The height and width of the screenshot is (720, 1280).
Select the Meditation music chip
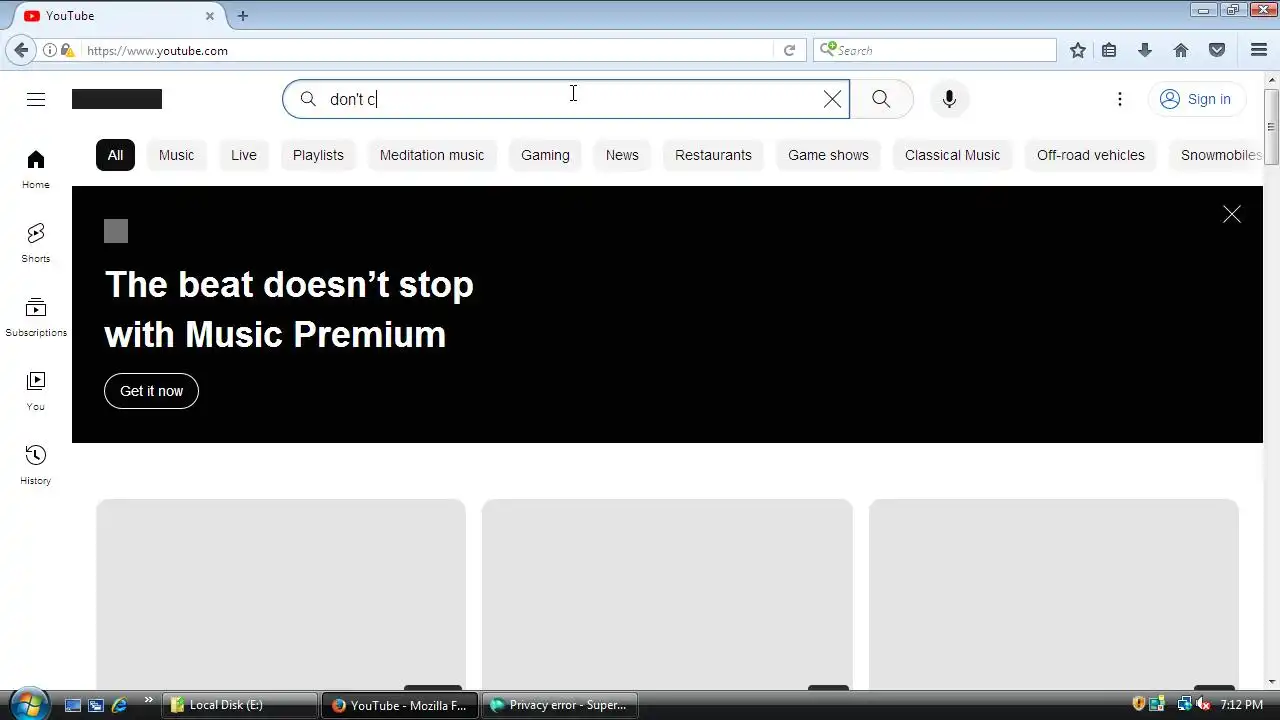tap(432, 155)
